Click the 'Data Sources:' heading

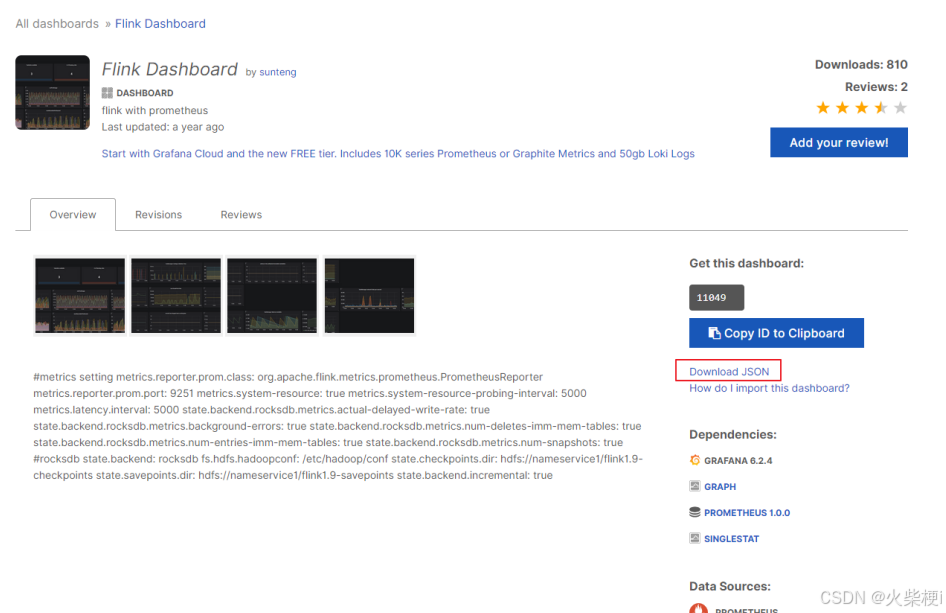click(x=729, y=586)
